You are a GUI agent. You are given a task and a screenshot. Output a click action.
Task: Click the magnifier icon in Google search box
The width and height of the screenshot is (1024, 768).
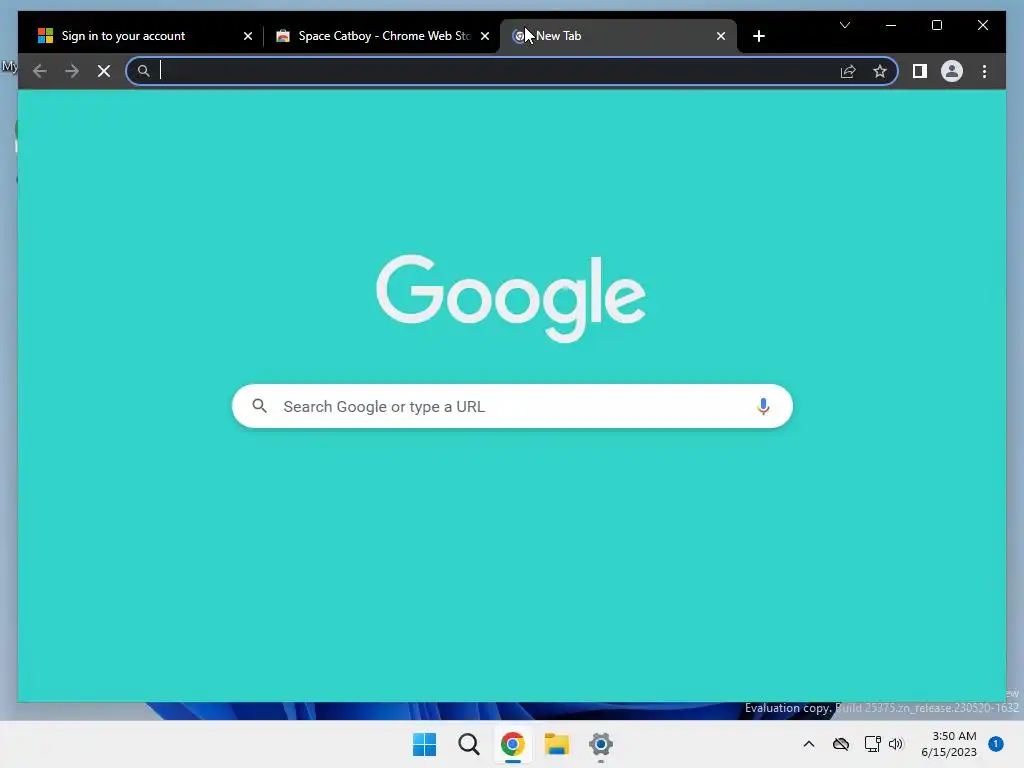pyautogui.click(x=259, y=406)
